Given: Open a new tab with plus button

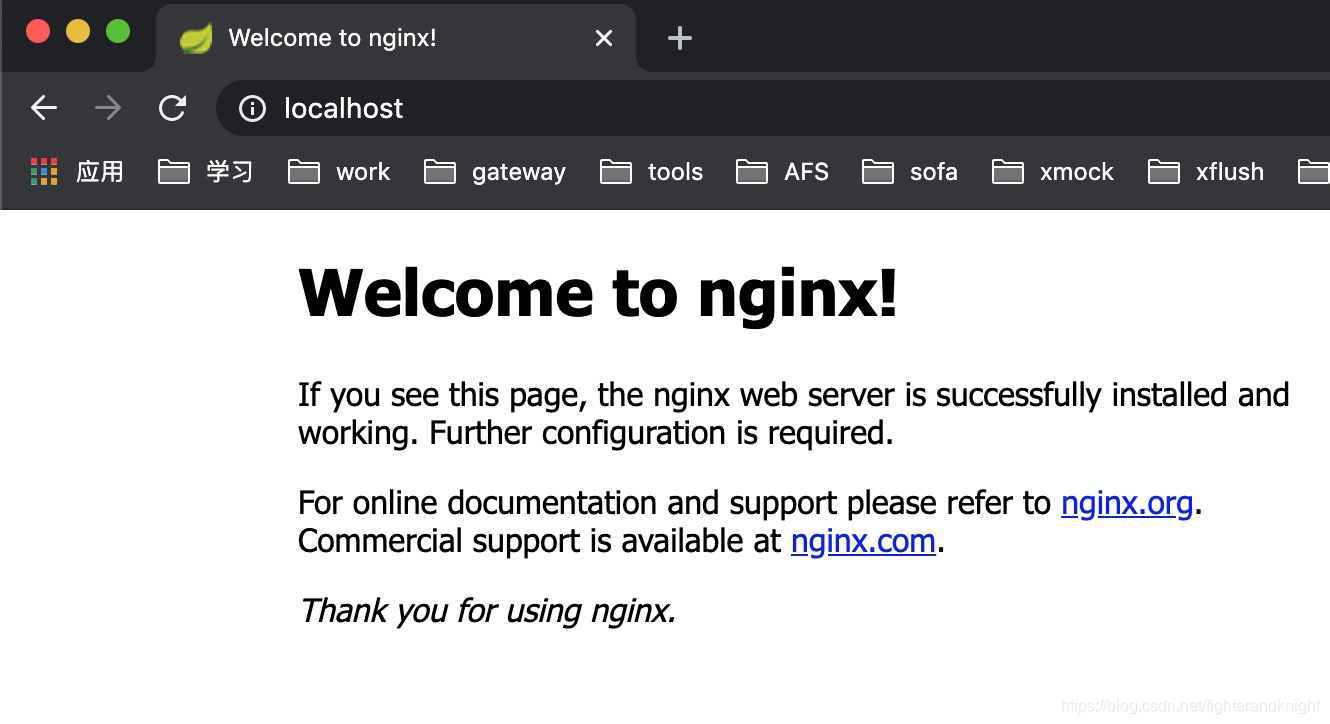Looking at the screenshot, I should point(680,38).
